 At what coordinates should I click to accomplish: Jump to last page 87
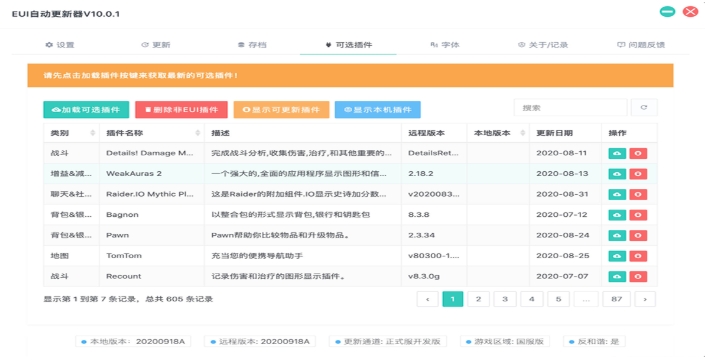[x=617, y=299]
